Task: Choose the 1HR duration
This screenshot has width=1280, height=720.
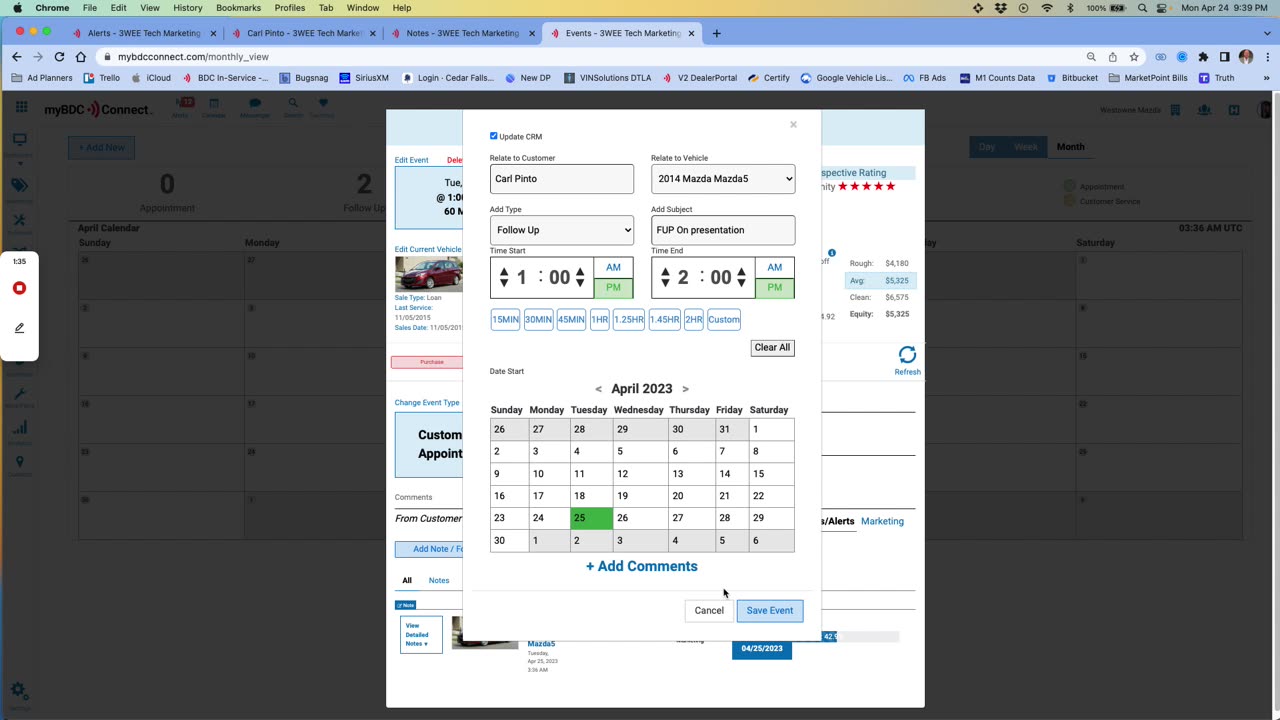Action: point(599,320)
